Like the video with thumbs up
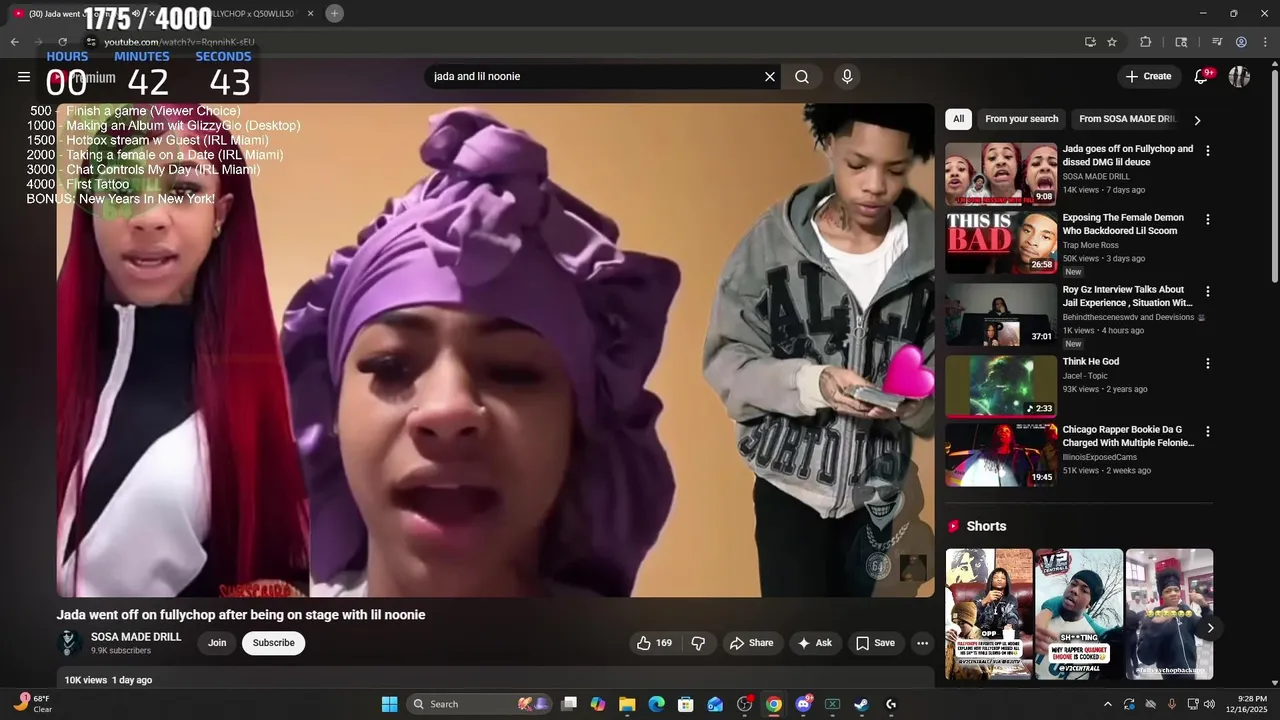Viewport: 1280px width, 720px height. 654,643
